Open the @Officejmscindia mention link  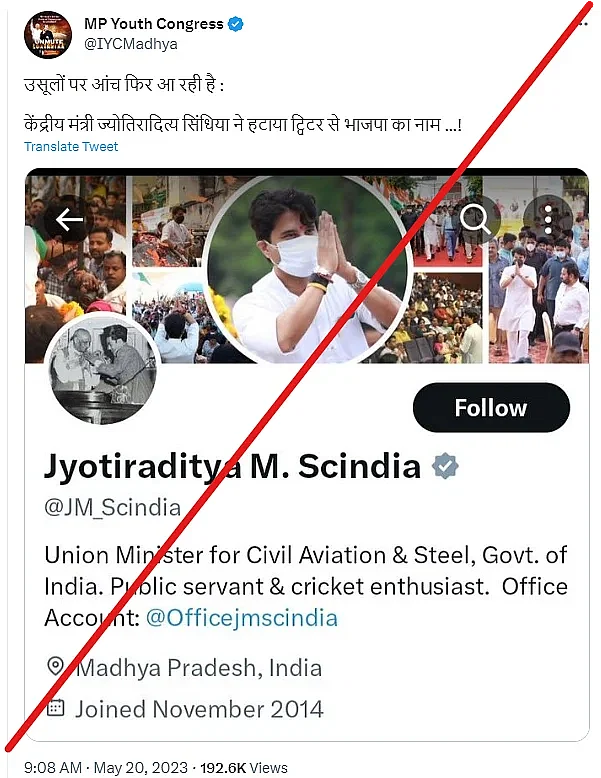[x=241, y=617]
